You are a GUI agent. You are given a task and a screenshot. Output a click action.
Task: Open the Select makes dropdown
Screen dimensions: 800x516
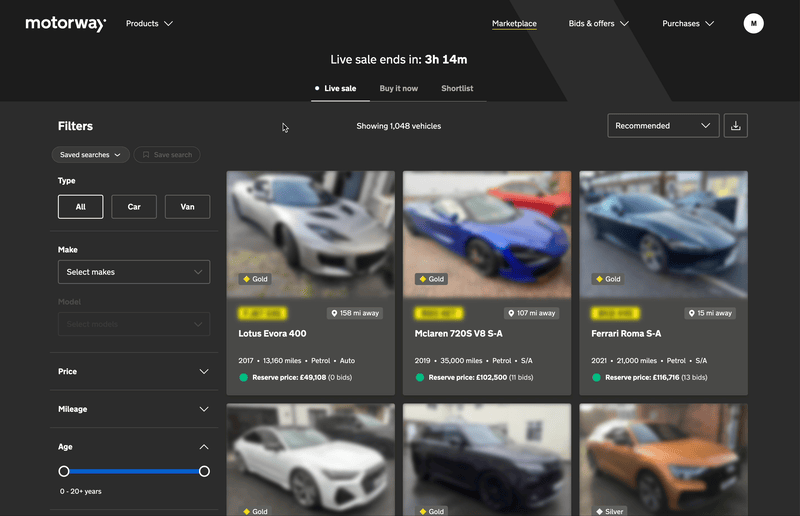134,272
